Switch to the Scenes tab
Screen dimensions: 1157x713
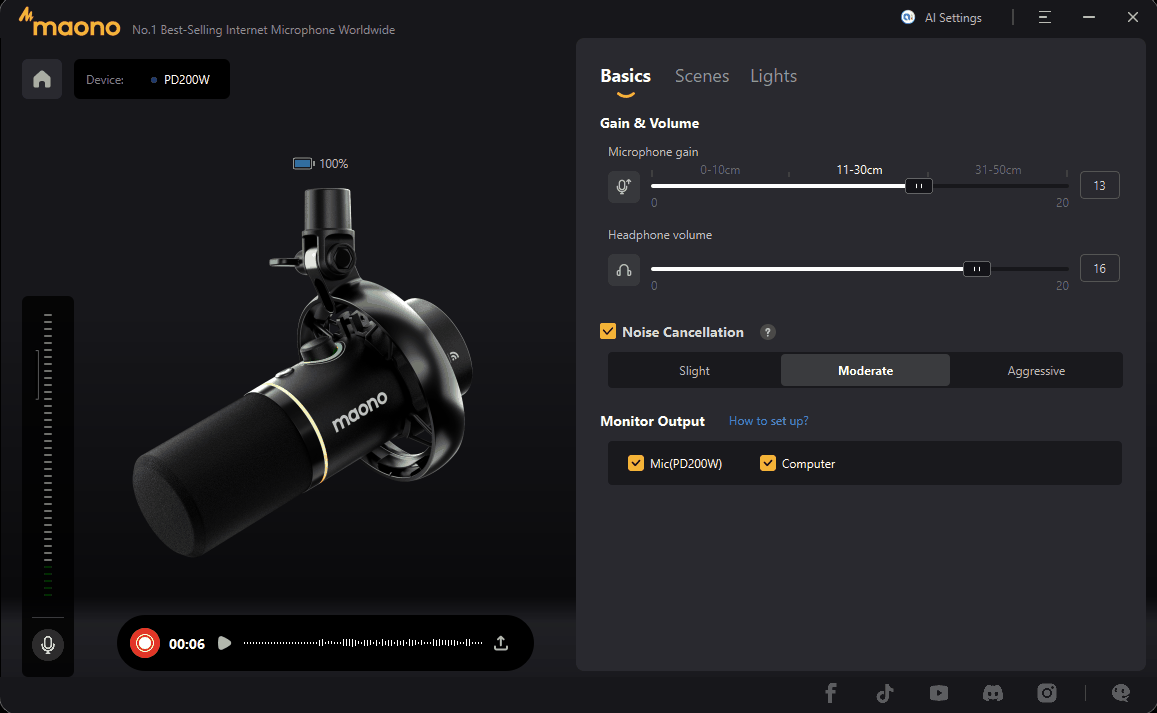click(702, 76)
